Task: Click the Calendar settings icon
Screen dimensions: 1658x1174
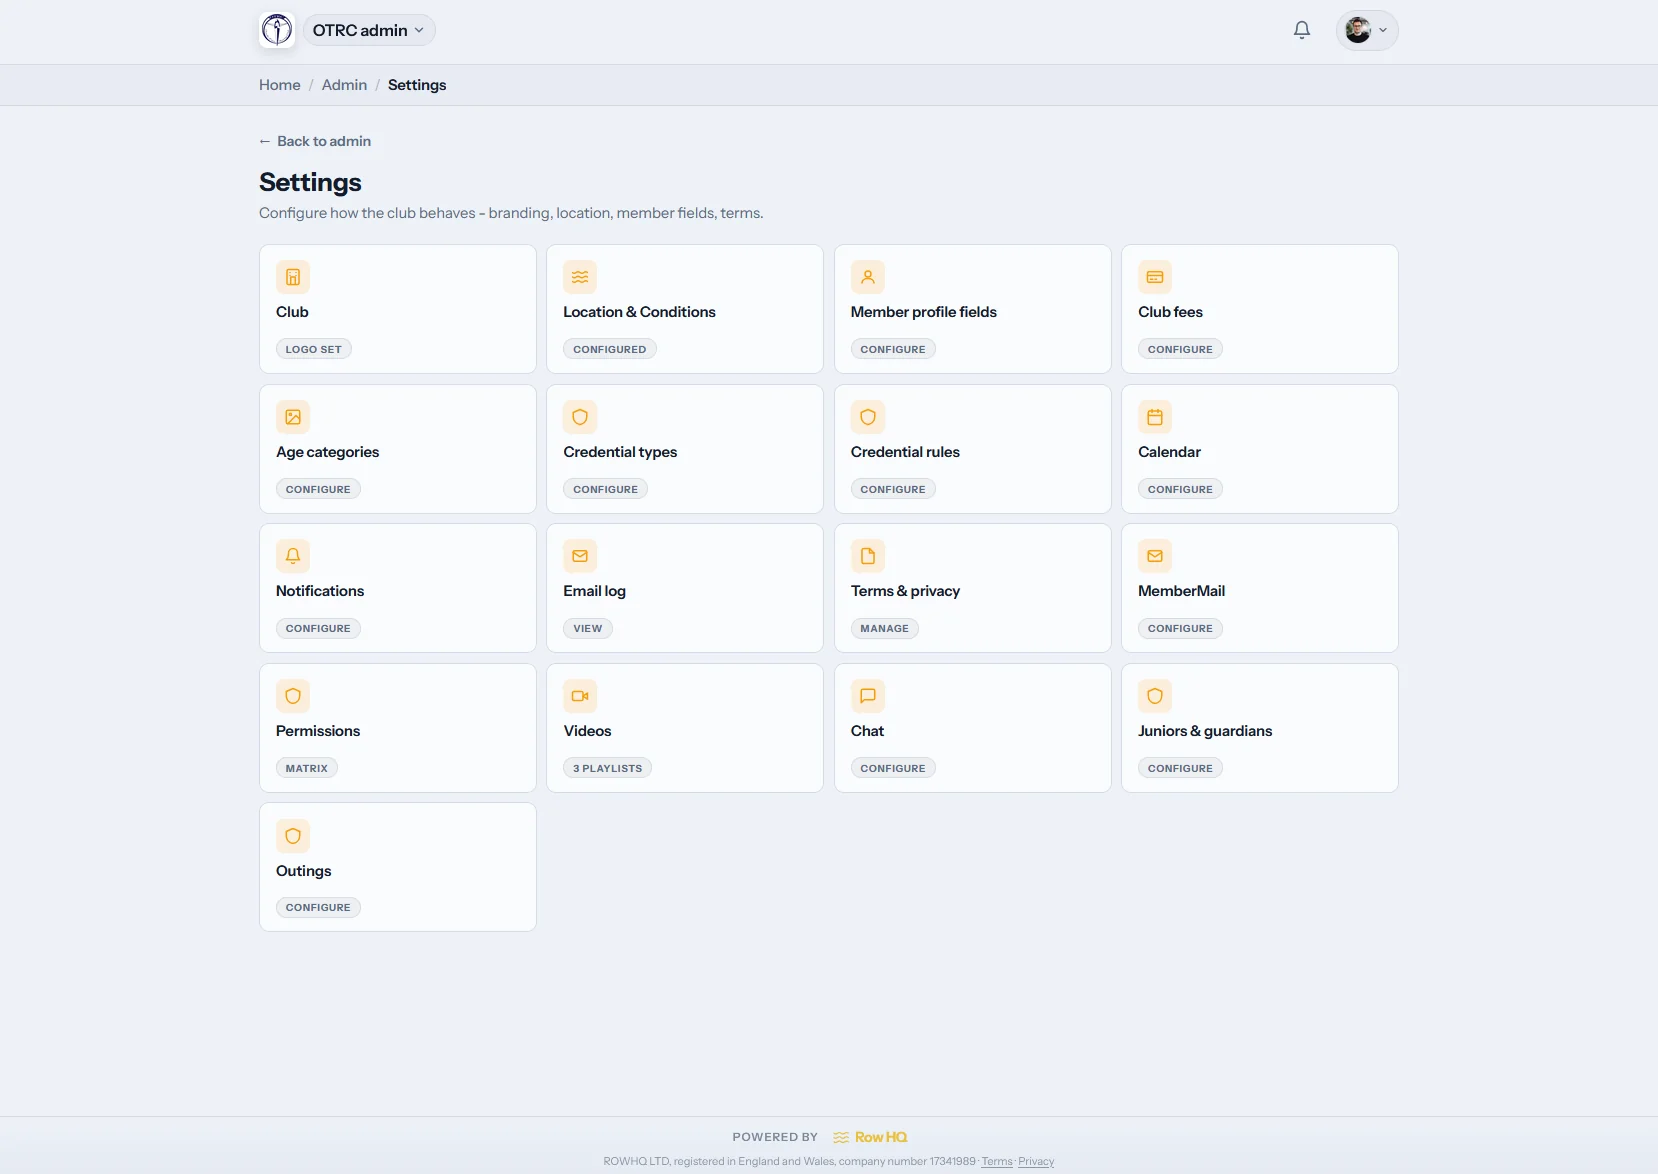Action: coord(1155,417)
